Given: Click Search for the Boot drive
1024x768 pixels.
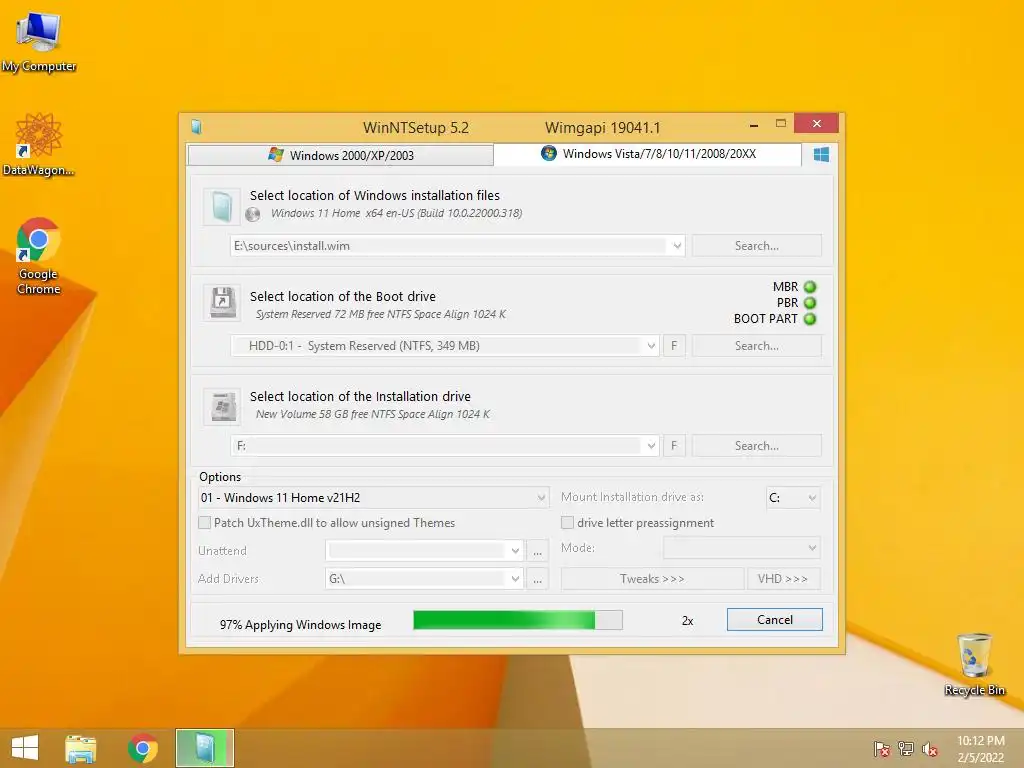Looking at the screenshot, I should click(756, 345).
